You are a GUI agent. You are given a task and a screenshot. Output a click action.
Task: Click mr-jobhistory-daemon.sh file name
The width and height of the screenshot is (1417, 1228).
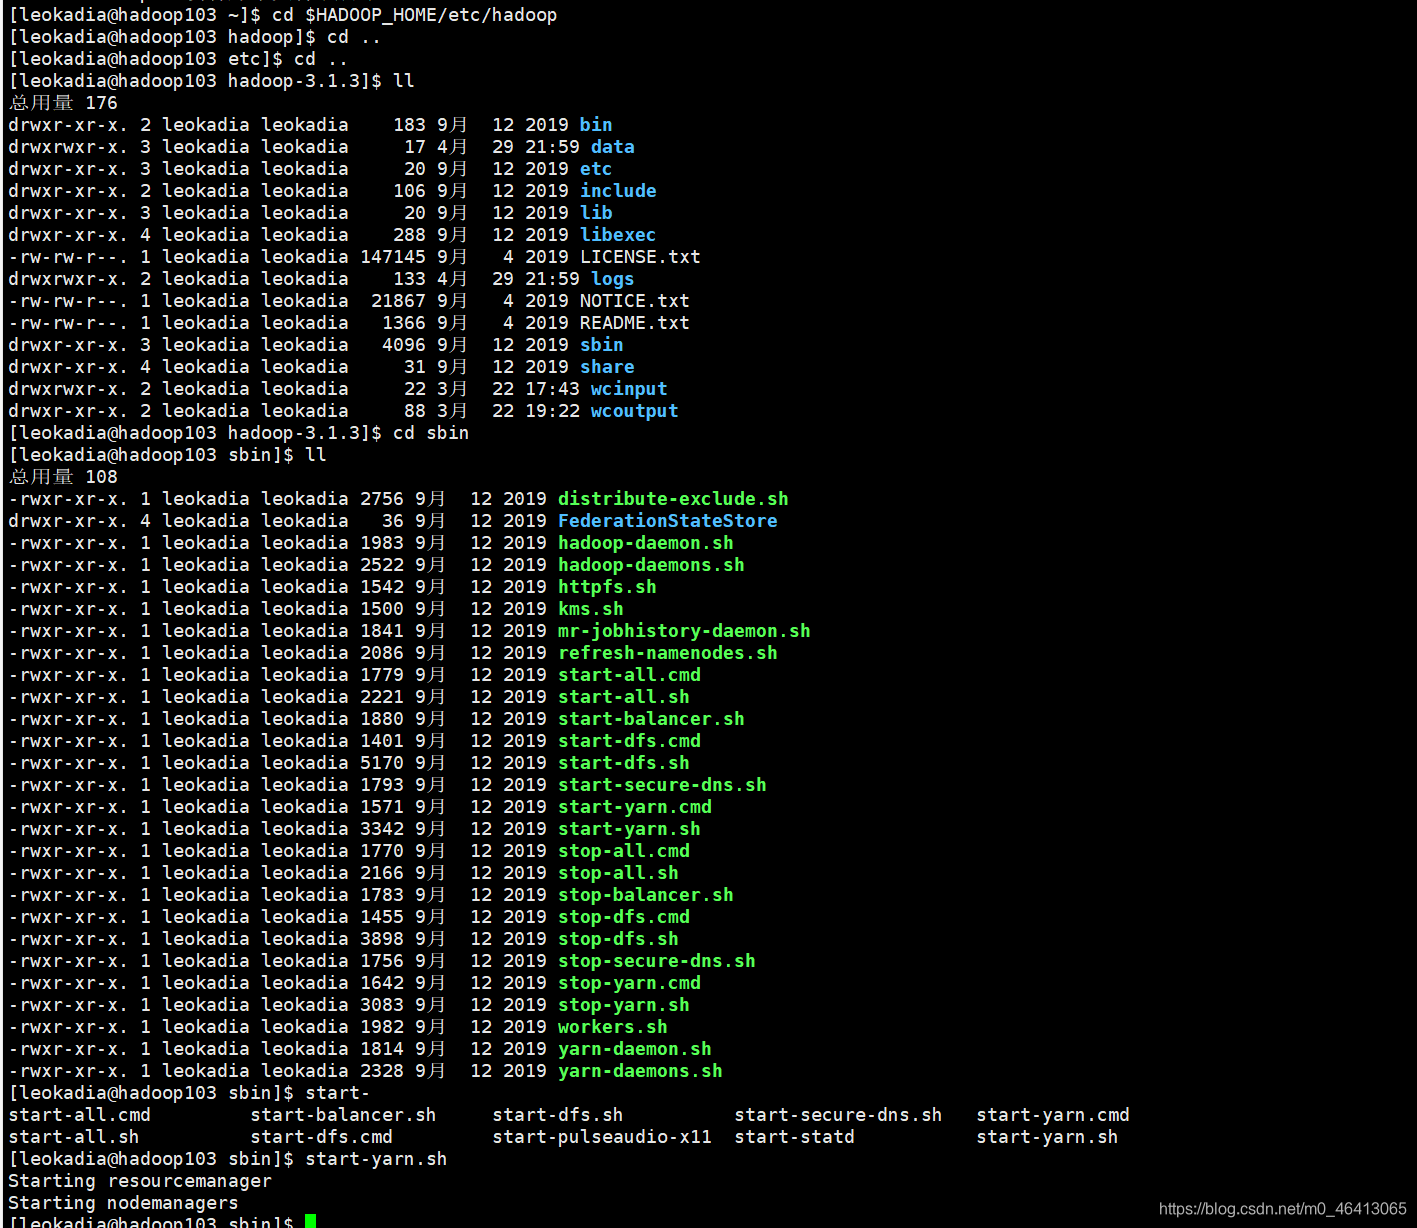coord(684,631)
